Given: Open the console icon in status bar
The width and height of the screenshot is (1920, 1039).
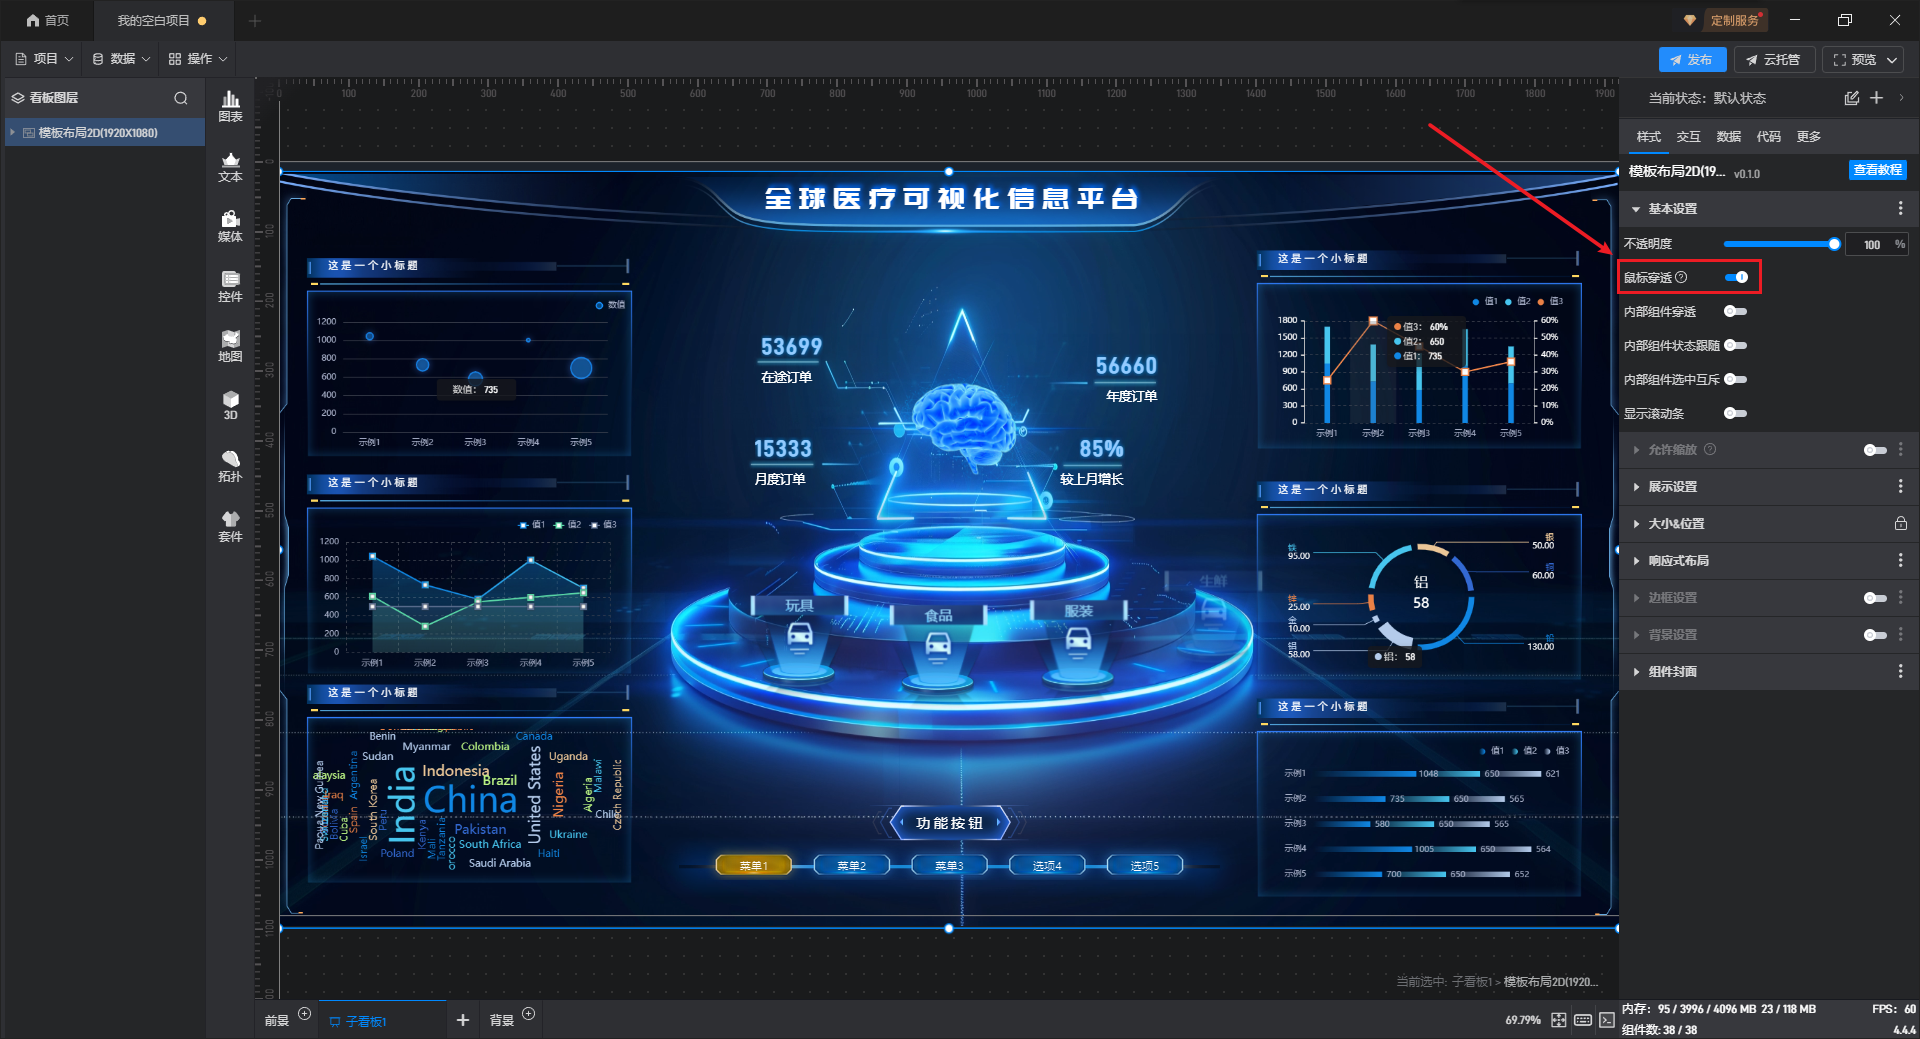Looking at the screenshot, I should [x=1606, y=1020].
